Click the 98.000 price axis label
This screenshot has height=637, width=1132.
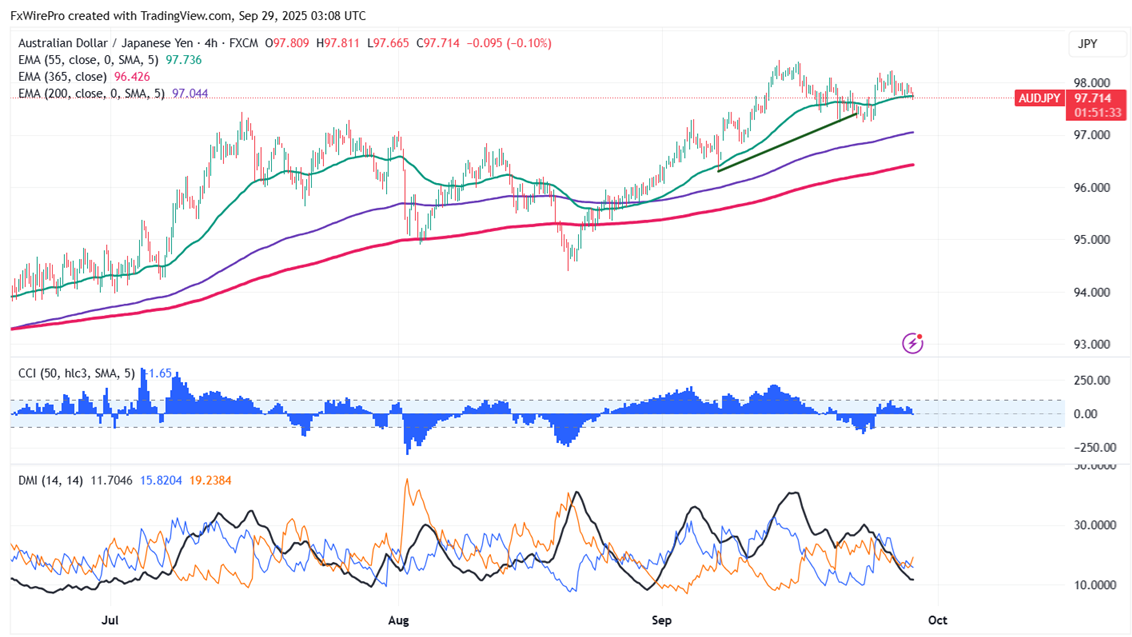tap(1092, 83)
